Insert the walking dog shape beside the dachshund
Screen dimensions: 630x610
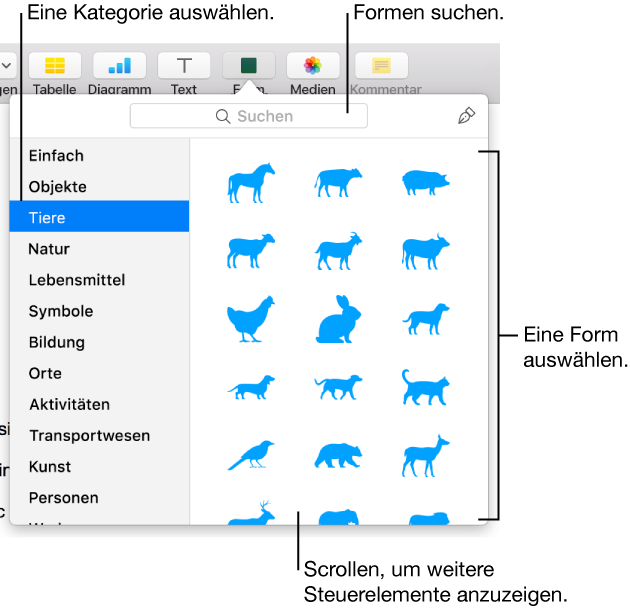[338, 387]
